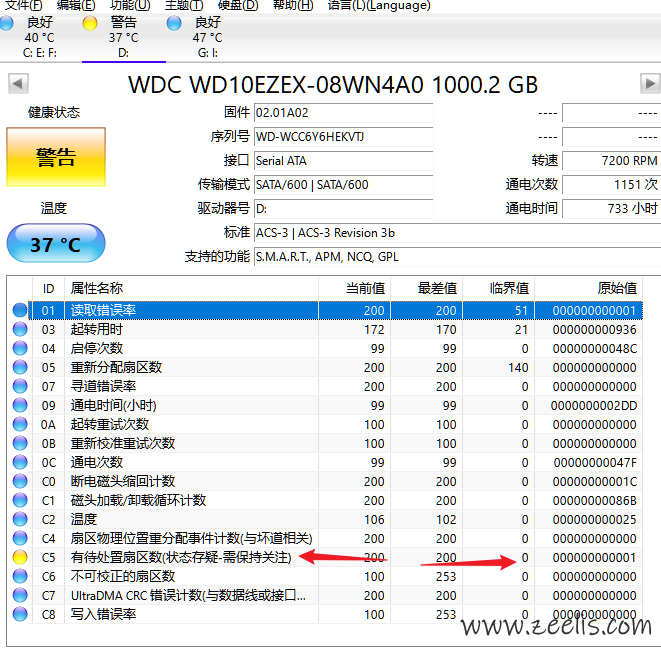Click the 属性名称 column header
Viewport: 661px width, 650px height.
191,289
